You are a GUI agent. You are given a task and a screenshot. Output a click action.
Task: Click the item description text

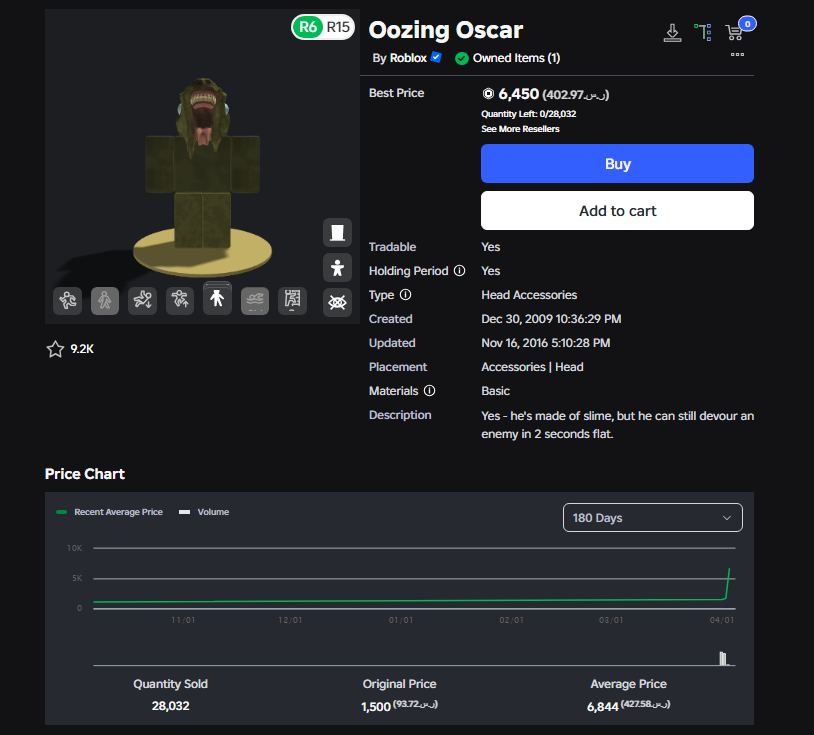tap(617, 425)
